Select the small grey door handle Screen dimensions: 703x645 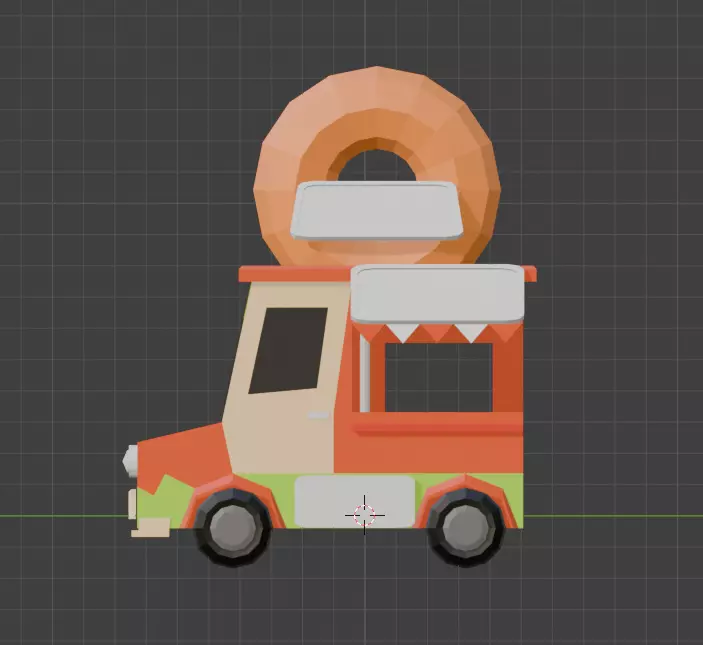coord(318,416)
